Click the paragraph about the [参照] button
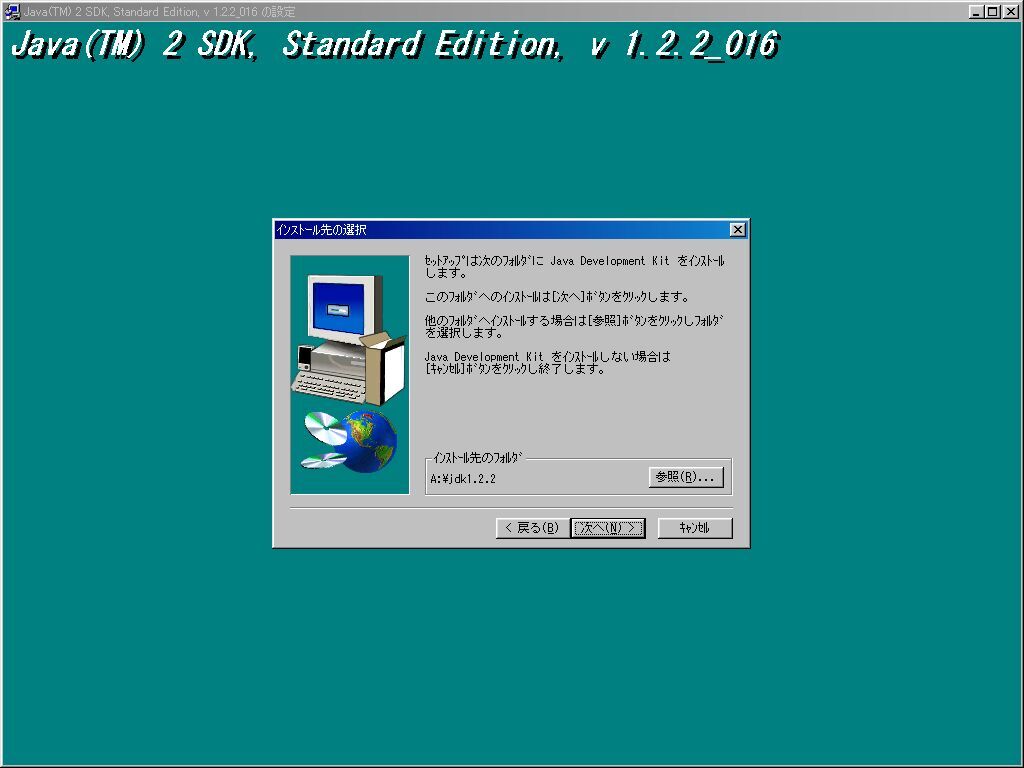This screenshot has height=768, width=1024. point(574,327)
